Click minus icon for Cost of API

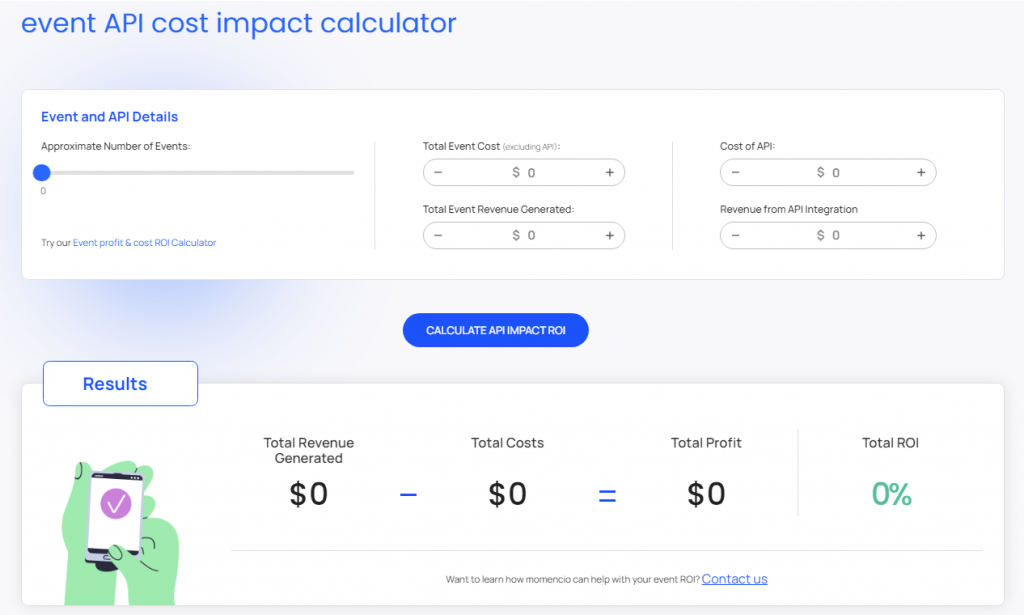pyautogui.click(x=735, y=173)
